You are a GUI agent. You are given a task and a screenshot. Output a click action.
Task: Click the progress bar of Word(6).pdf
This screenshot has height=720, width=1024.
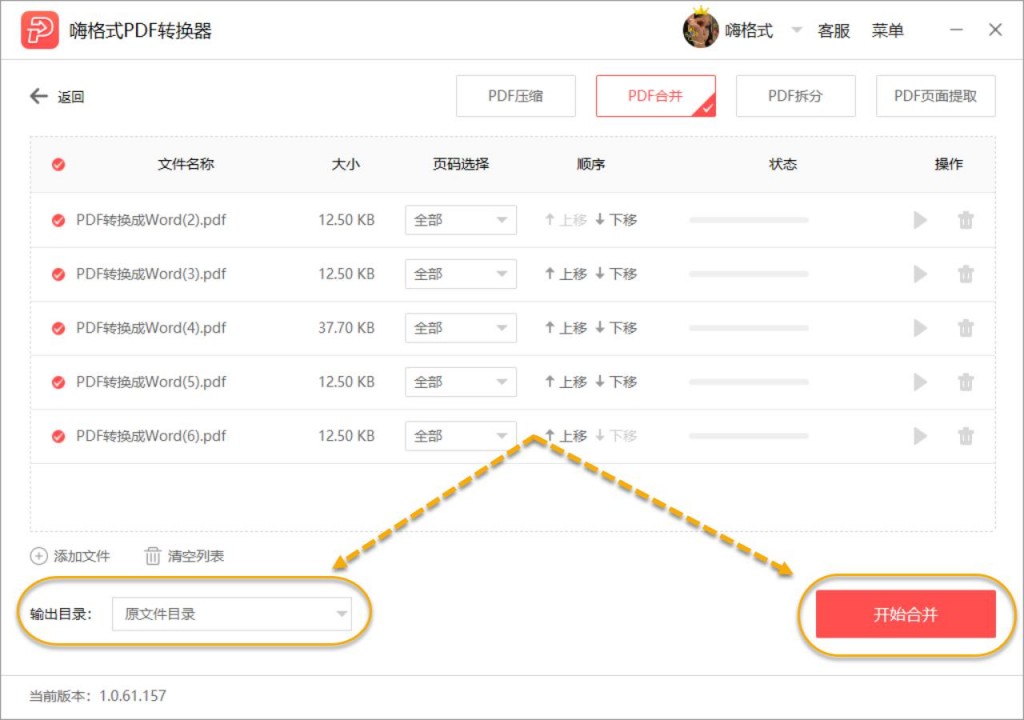(748, 436)
